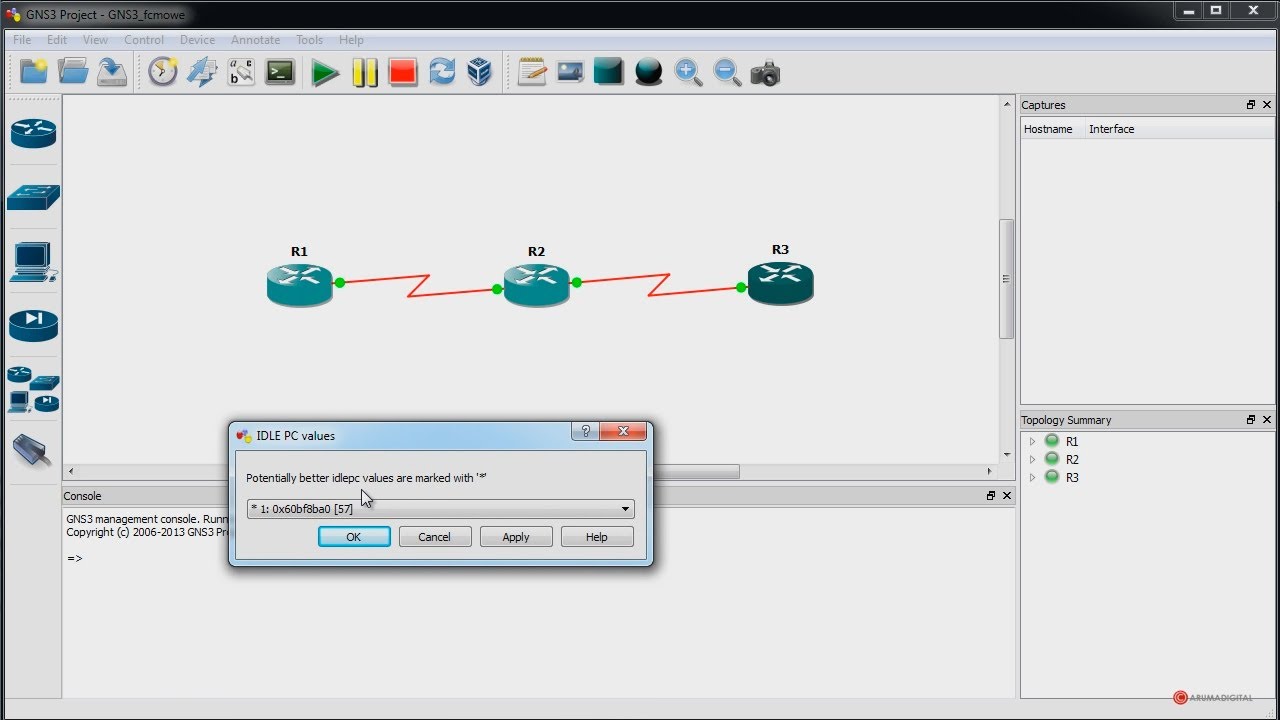
Task: Close the Topology Summary panel
Action: point(1267,420)
